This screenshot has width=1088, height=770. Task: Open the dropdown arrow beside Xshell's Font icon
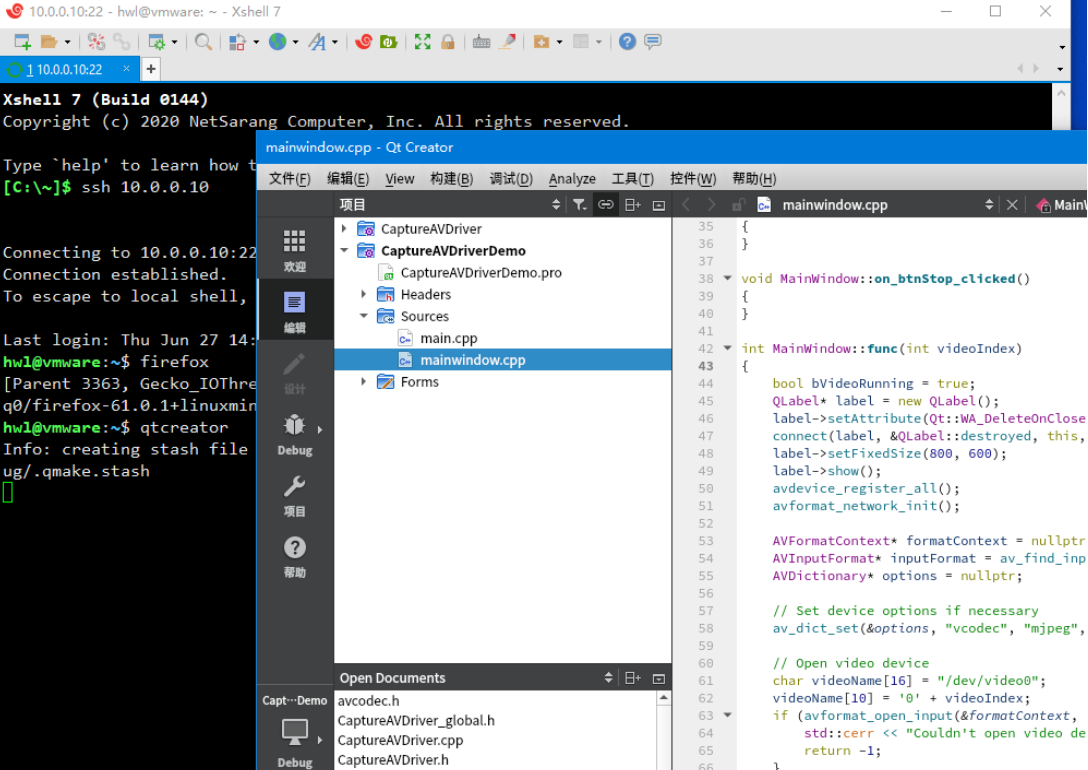coord(334,42)
